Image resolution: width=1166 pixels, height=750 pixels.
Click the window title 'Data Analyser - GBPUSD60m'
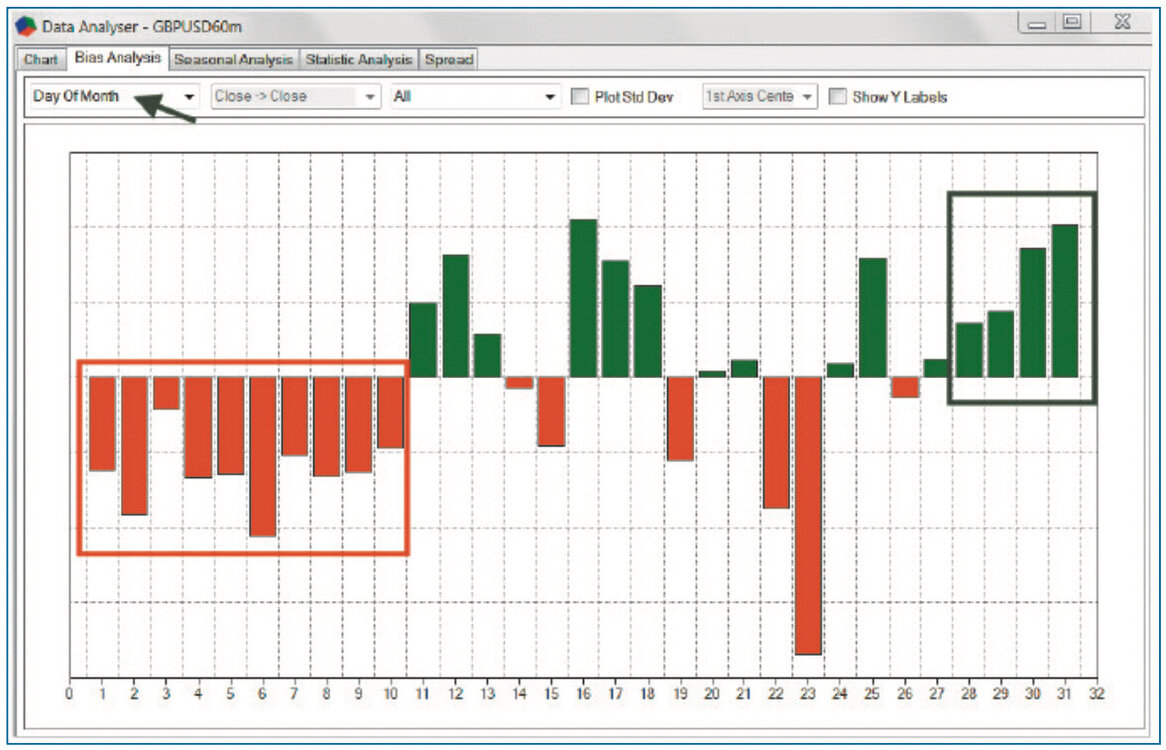[x=142, y=27]
